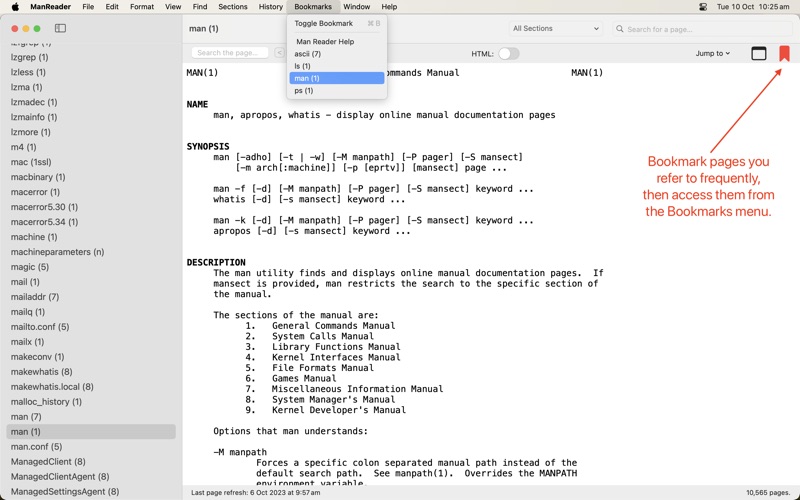Select macerror5.30 (1) page
Image resolution: width=800 pixels, height=500 pixels.
91,207
